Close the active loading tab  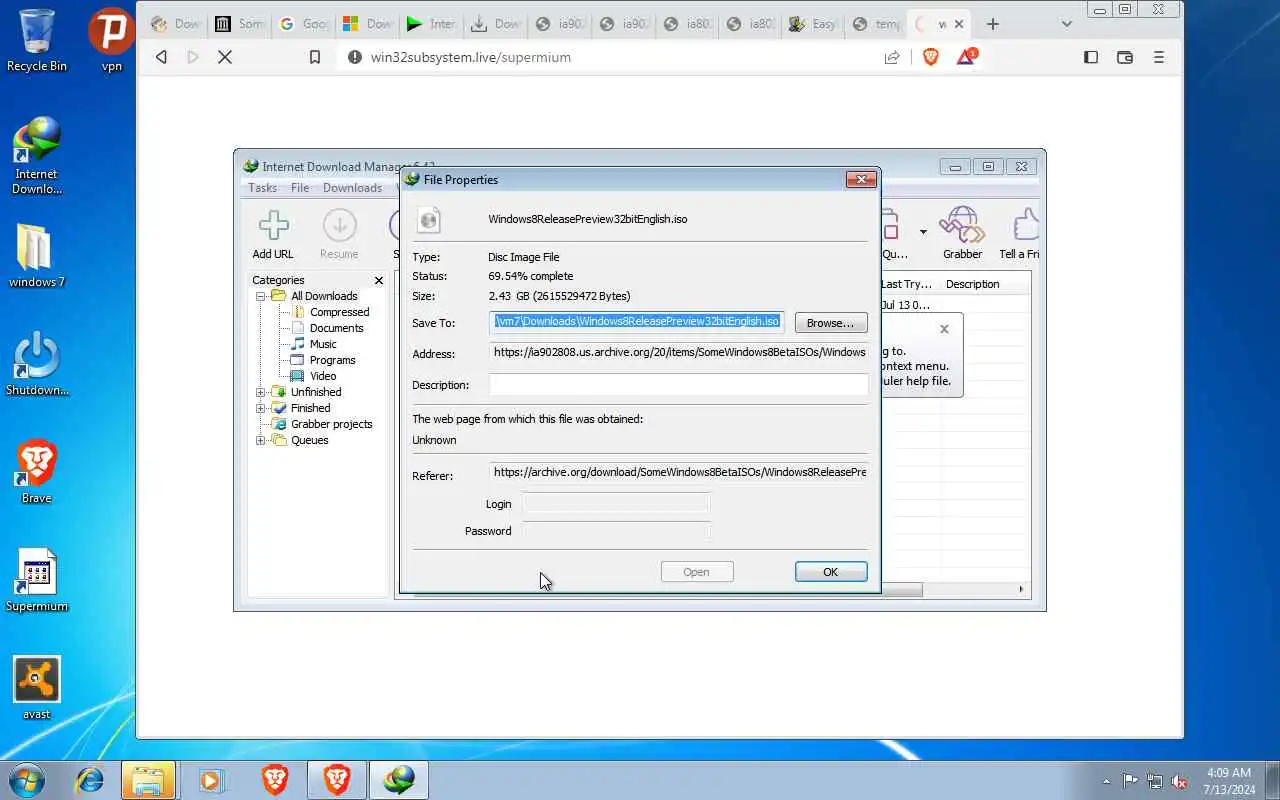pos(960,24)
